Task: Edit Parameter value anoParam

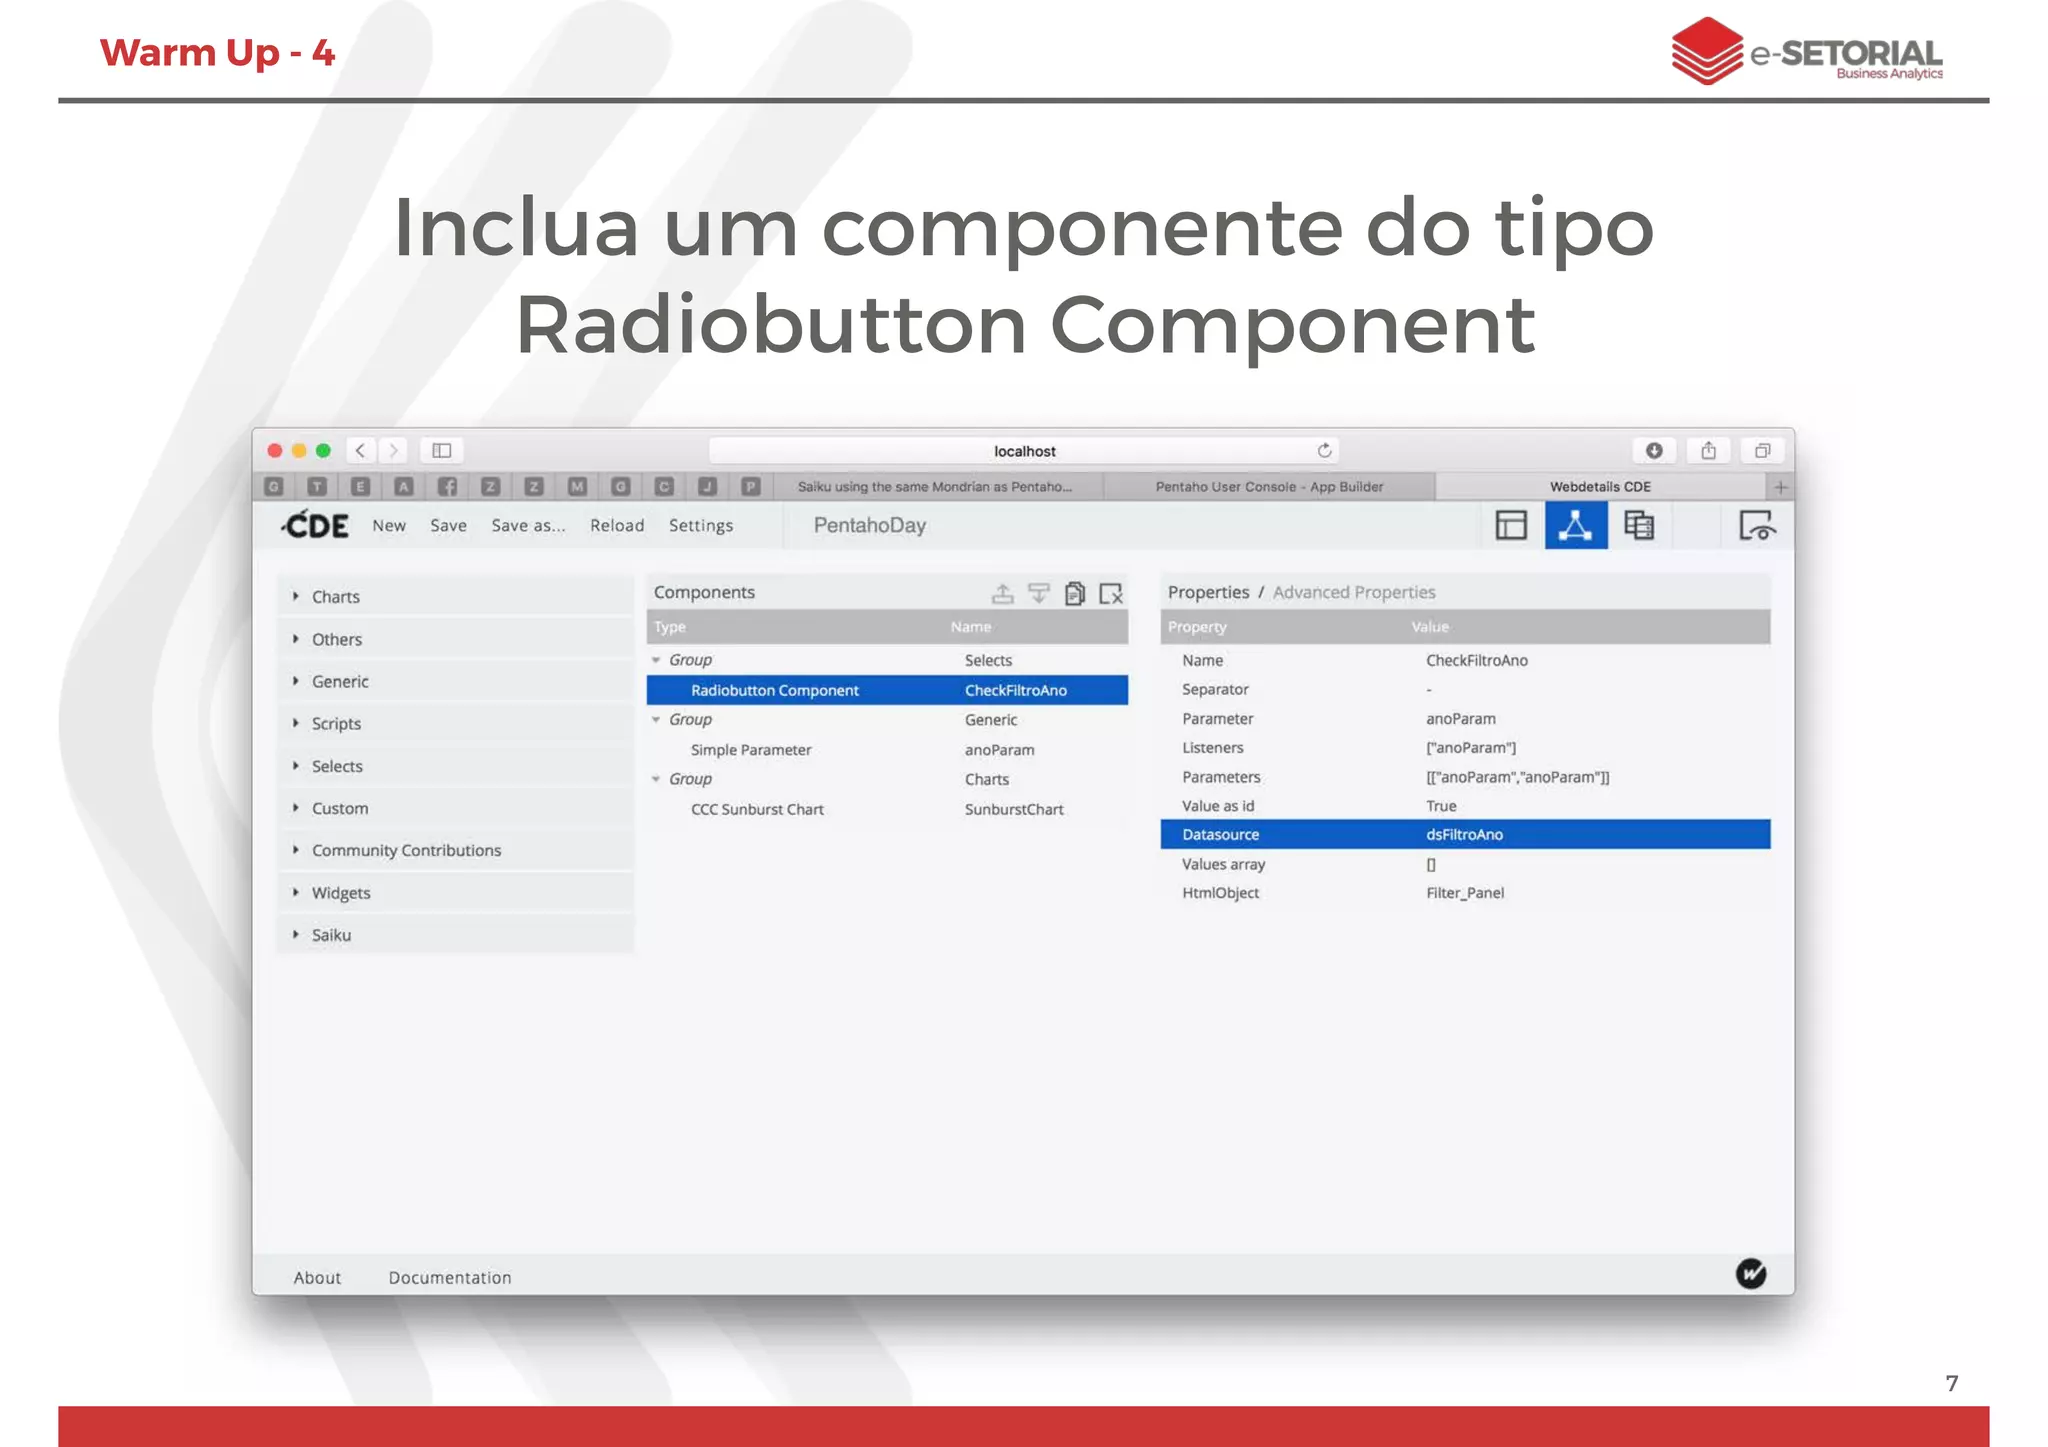Action: (1460, 718)
